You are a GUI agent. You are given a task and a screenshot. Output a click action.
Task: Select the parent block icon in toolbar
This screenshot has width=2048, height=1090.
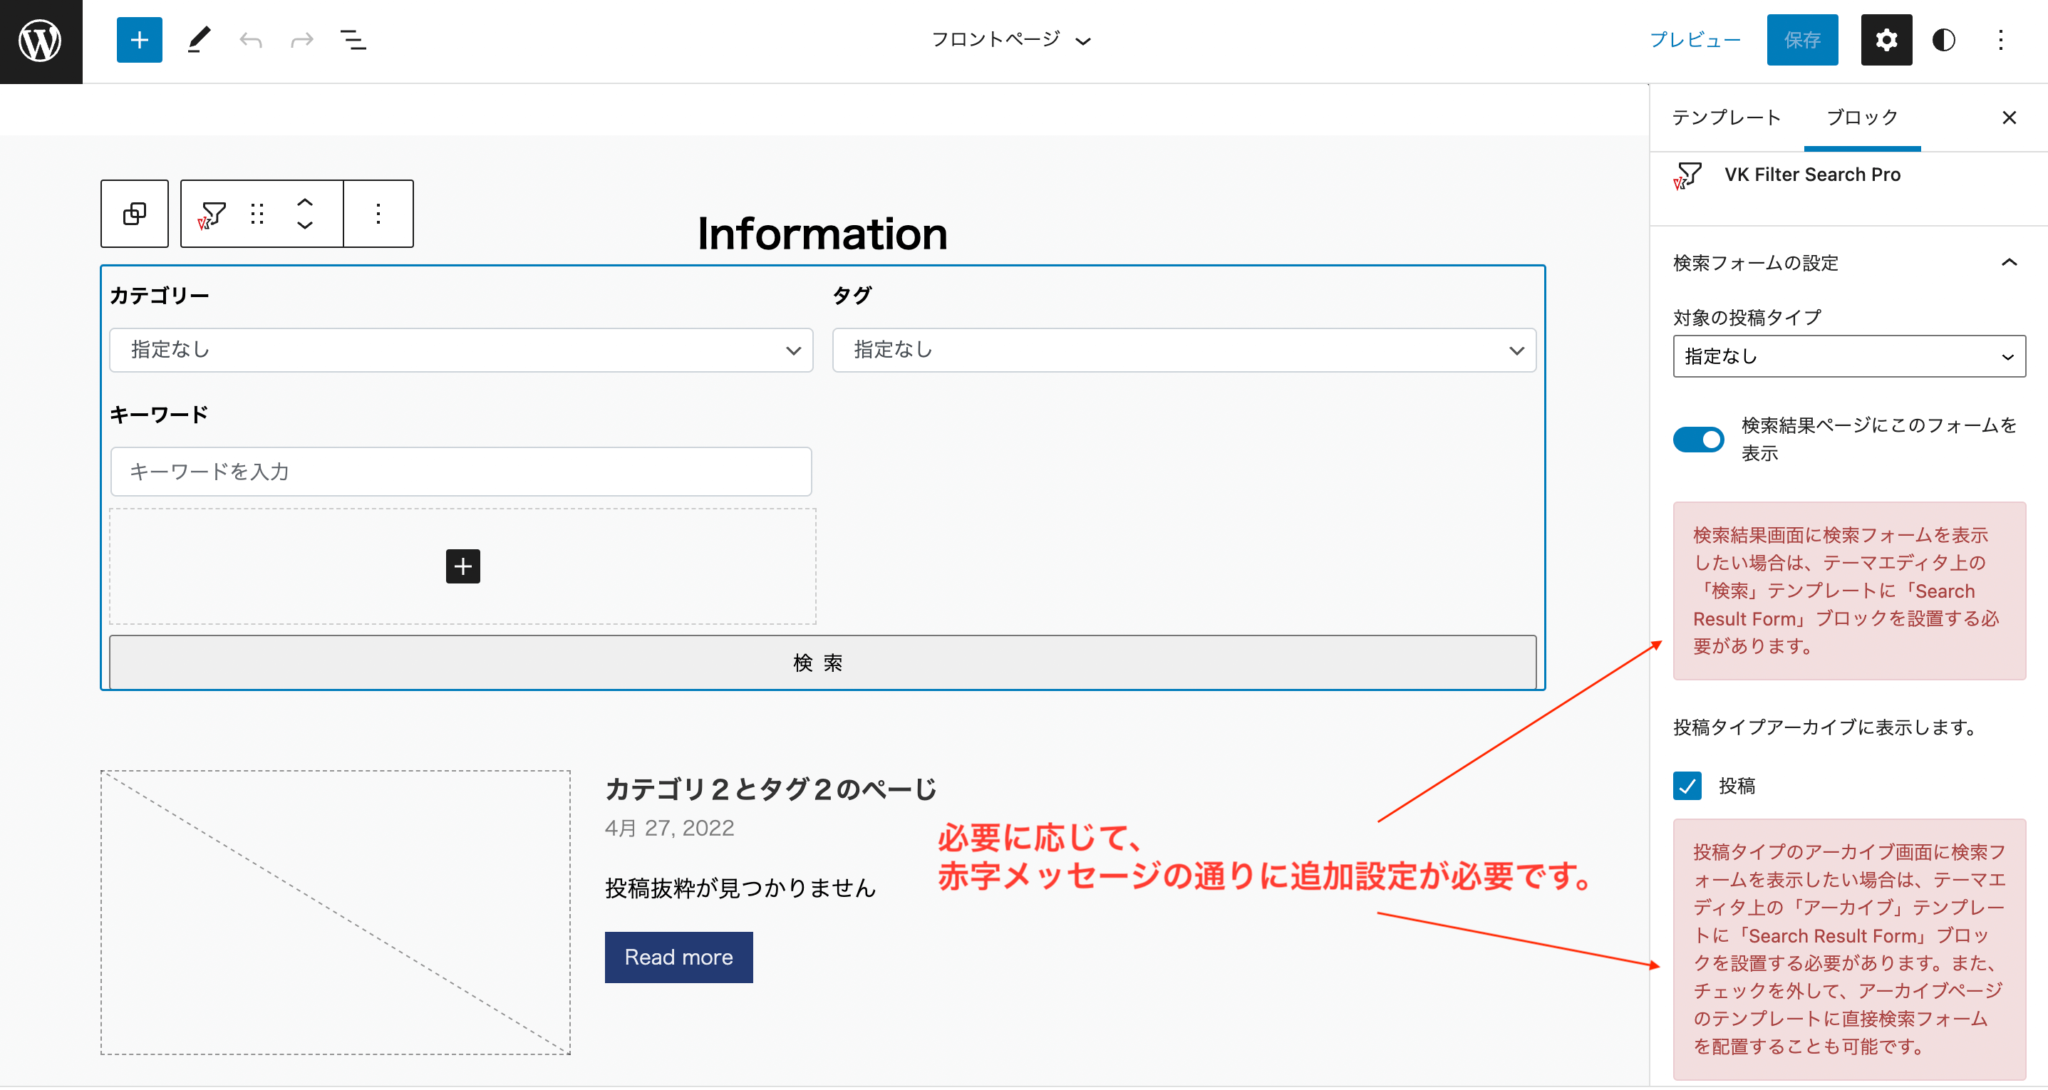point(134,214)
